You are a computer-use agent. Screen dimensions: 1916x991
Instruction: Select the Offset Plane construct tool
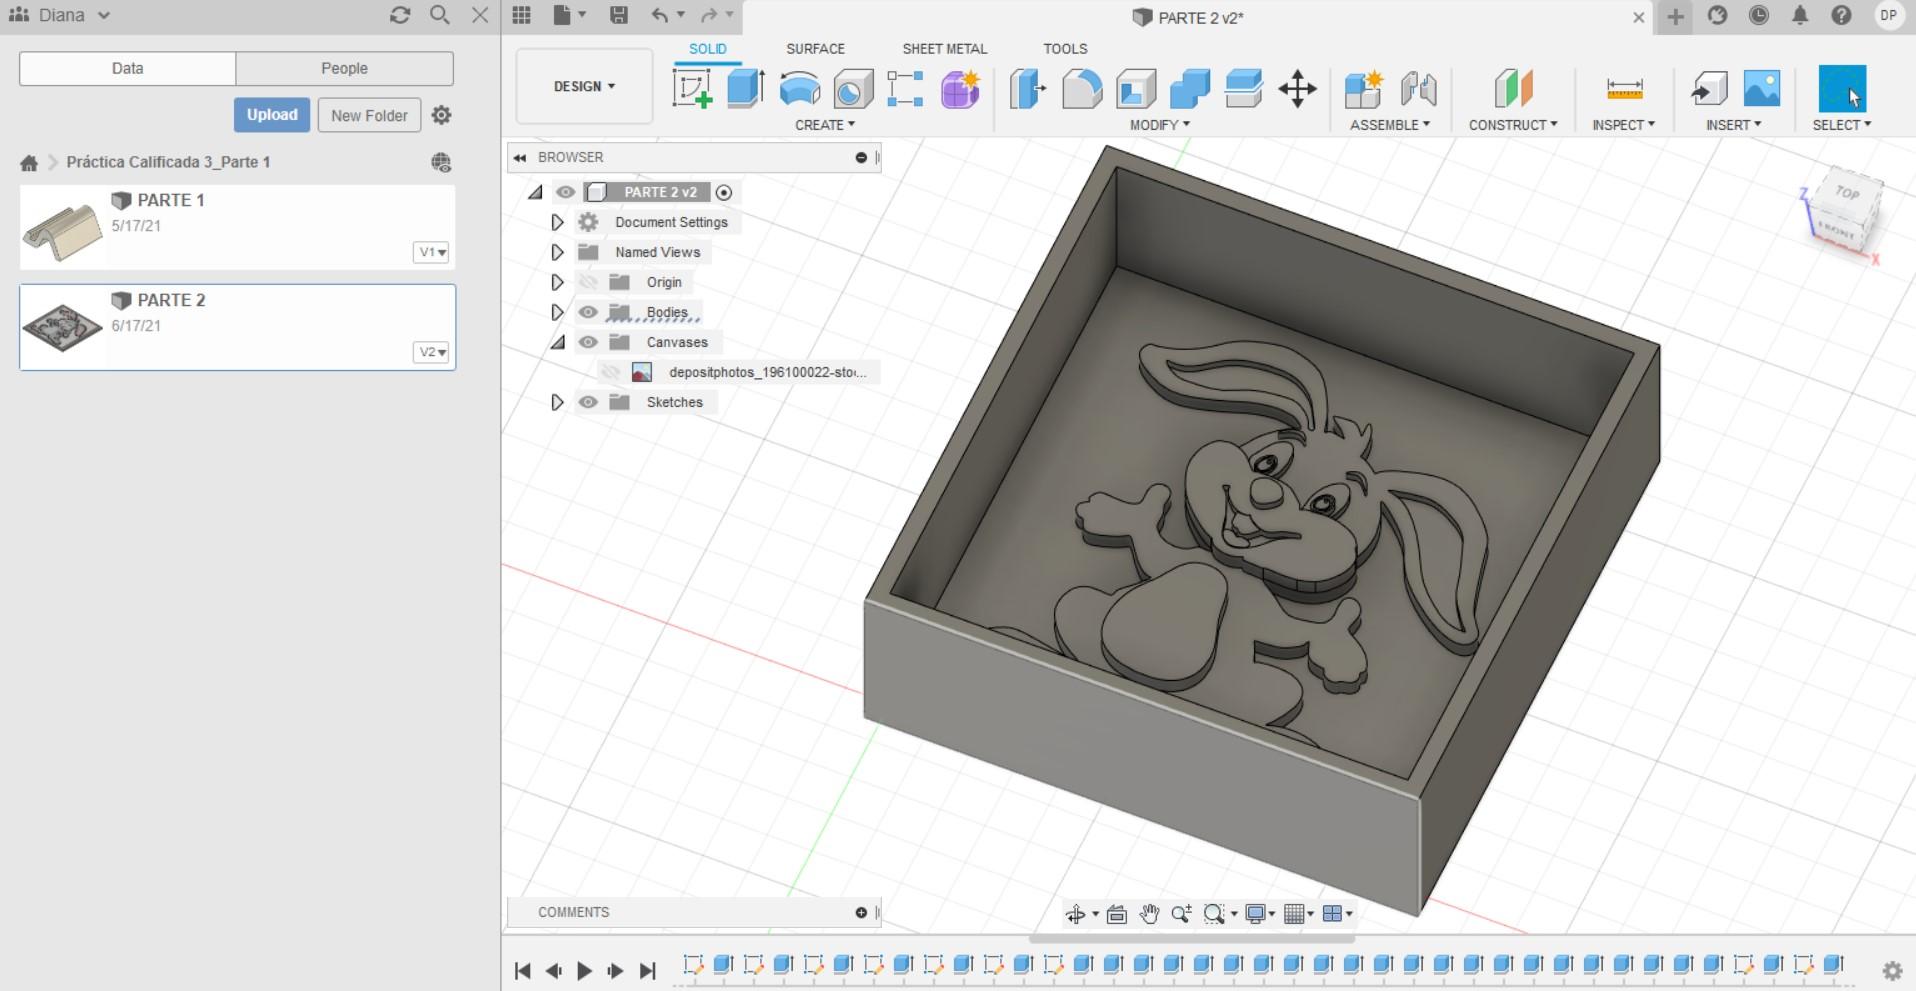click(x=1513, y=88)
